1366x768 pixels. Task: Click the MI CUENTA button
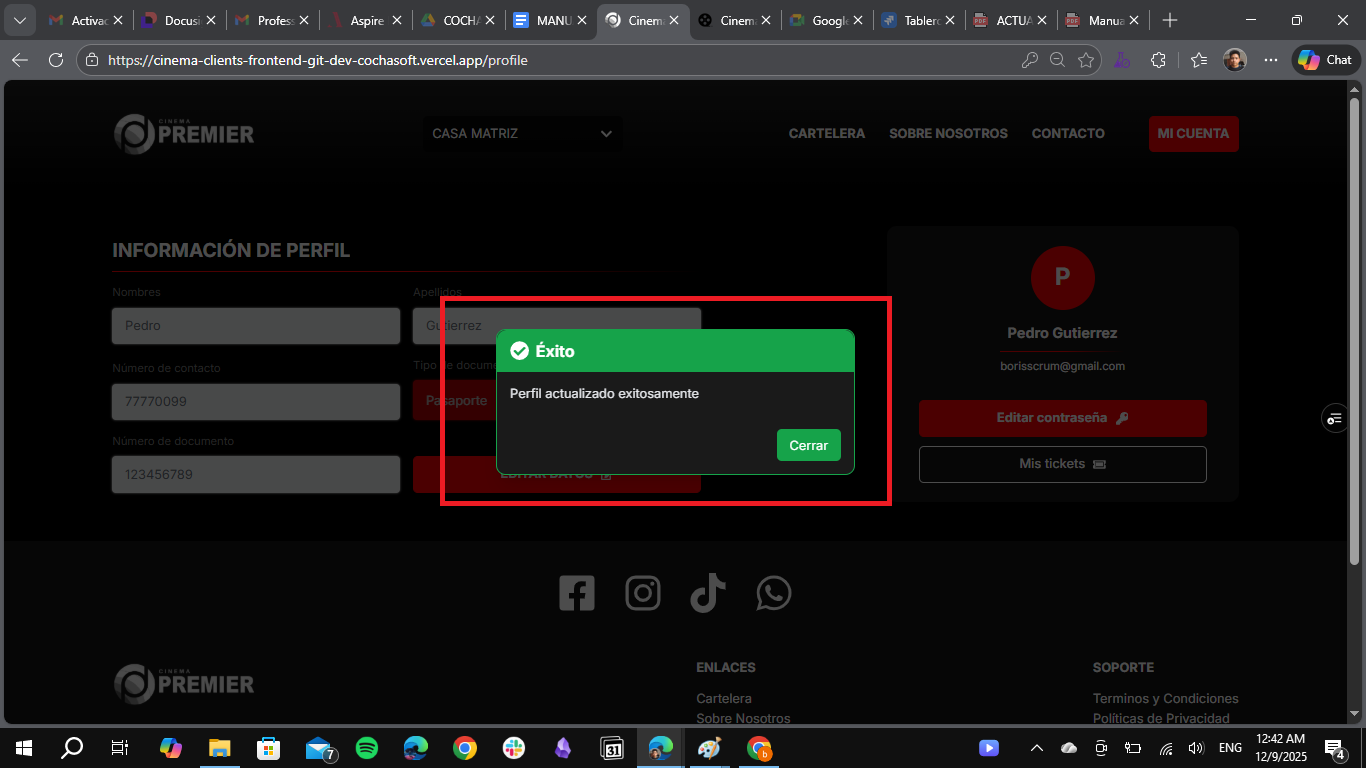click(1193, 134)
